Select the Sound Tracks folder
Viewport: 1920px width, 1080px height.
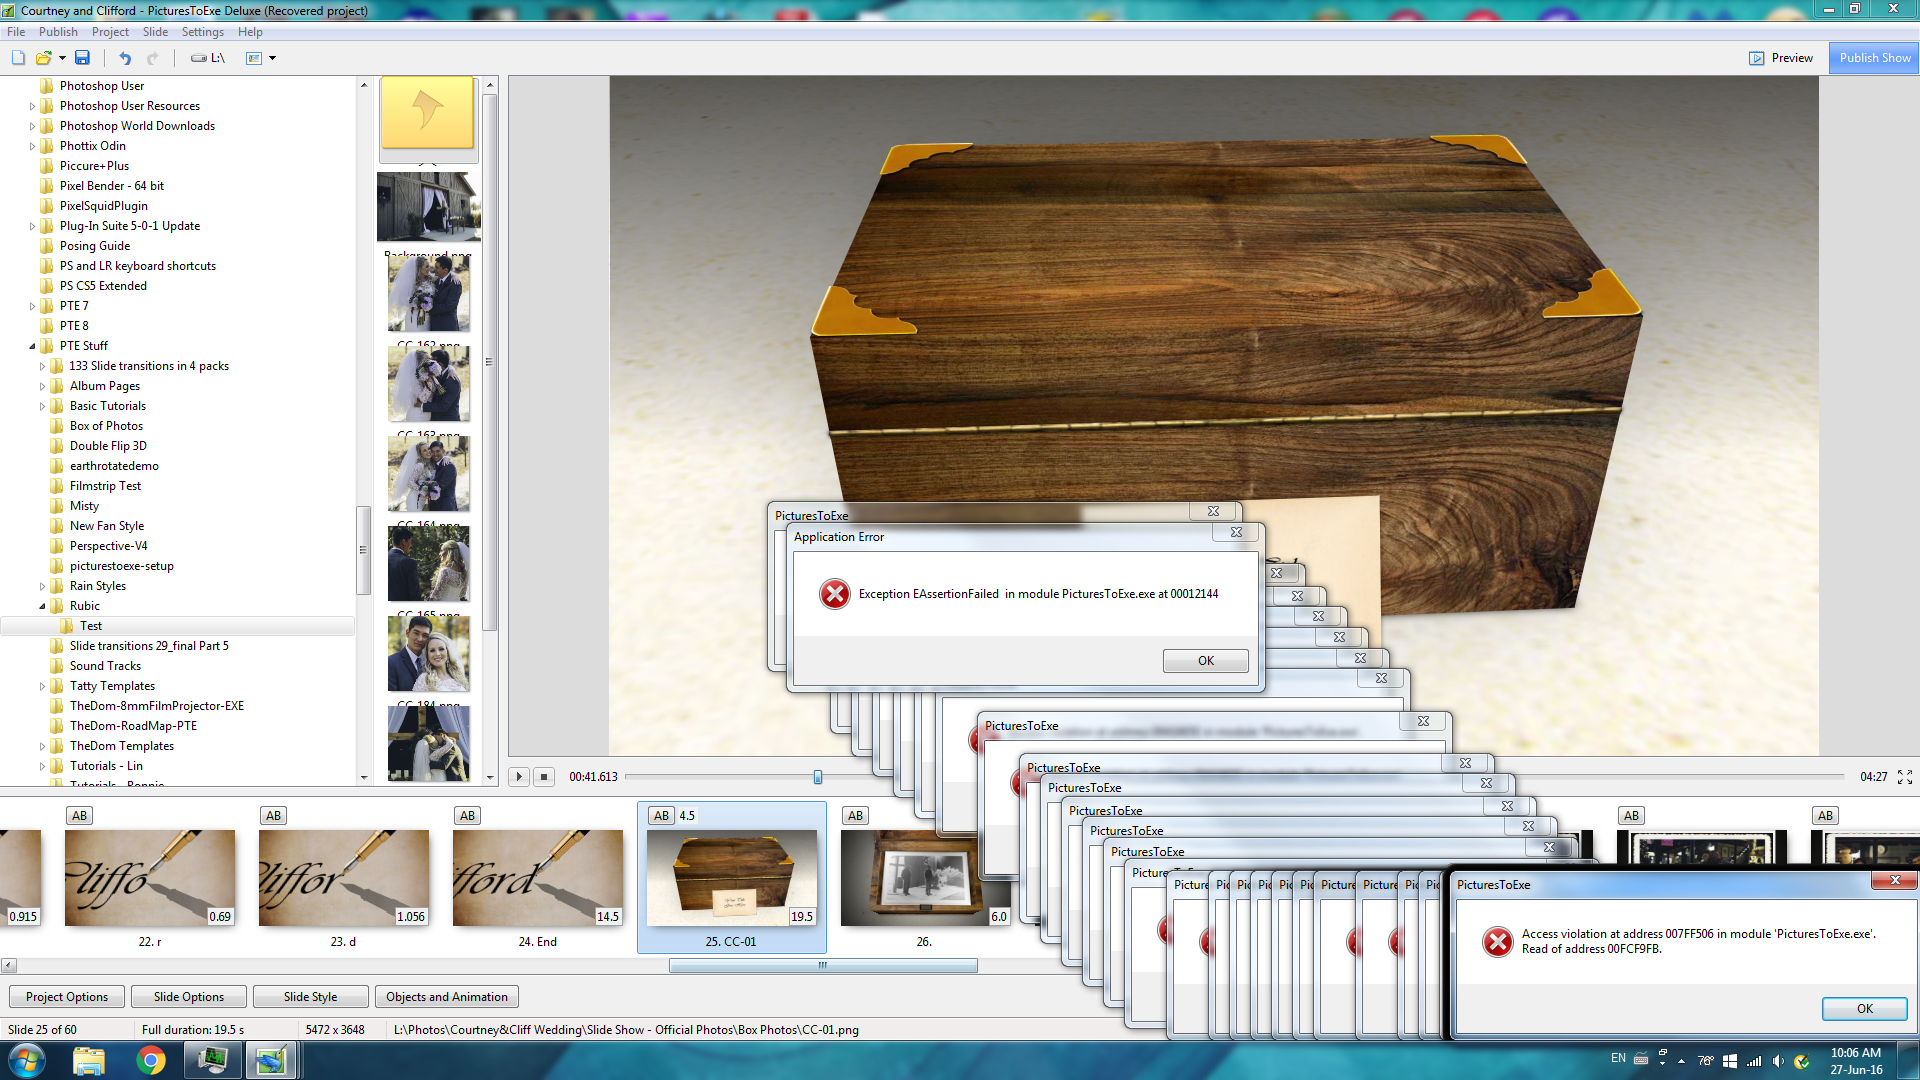[105, 666]
